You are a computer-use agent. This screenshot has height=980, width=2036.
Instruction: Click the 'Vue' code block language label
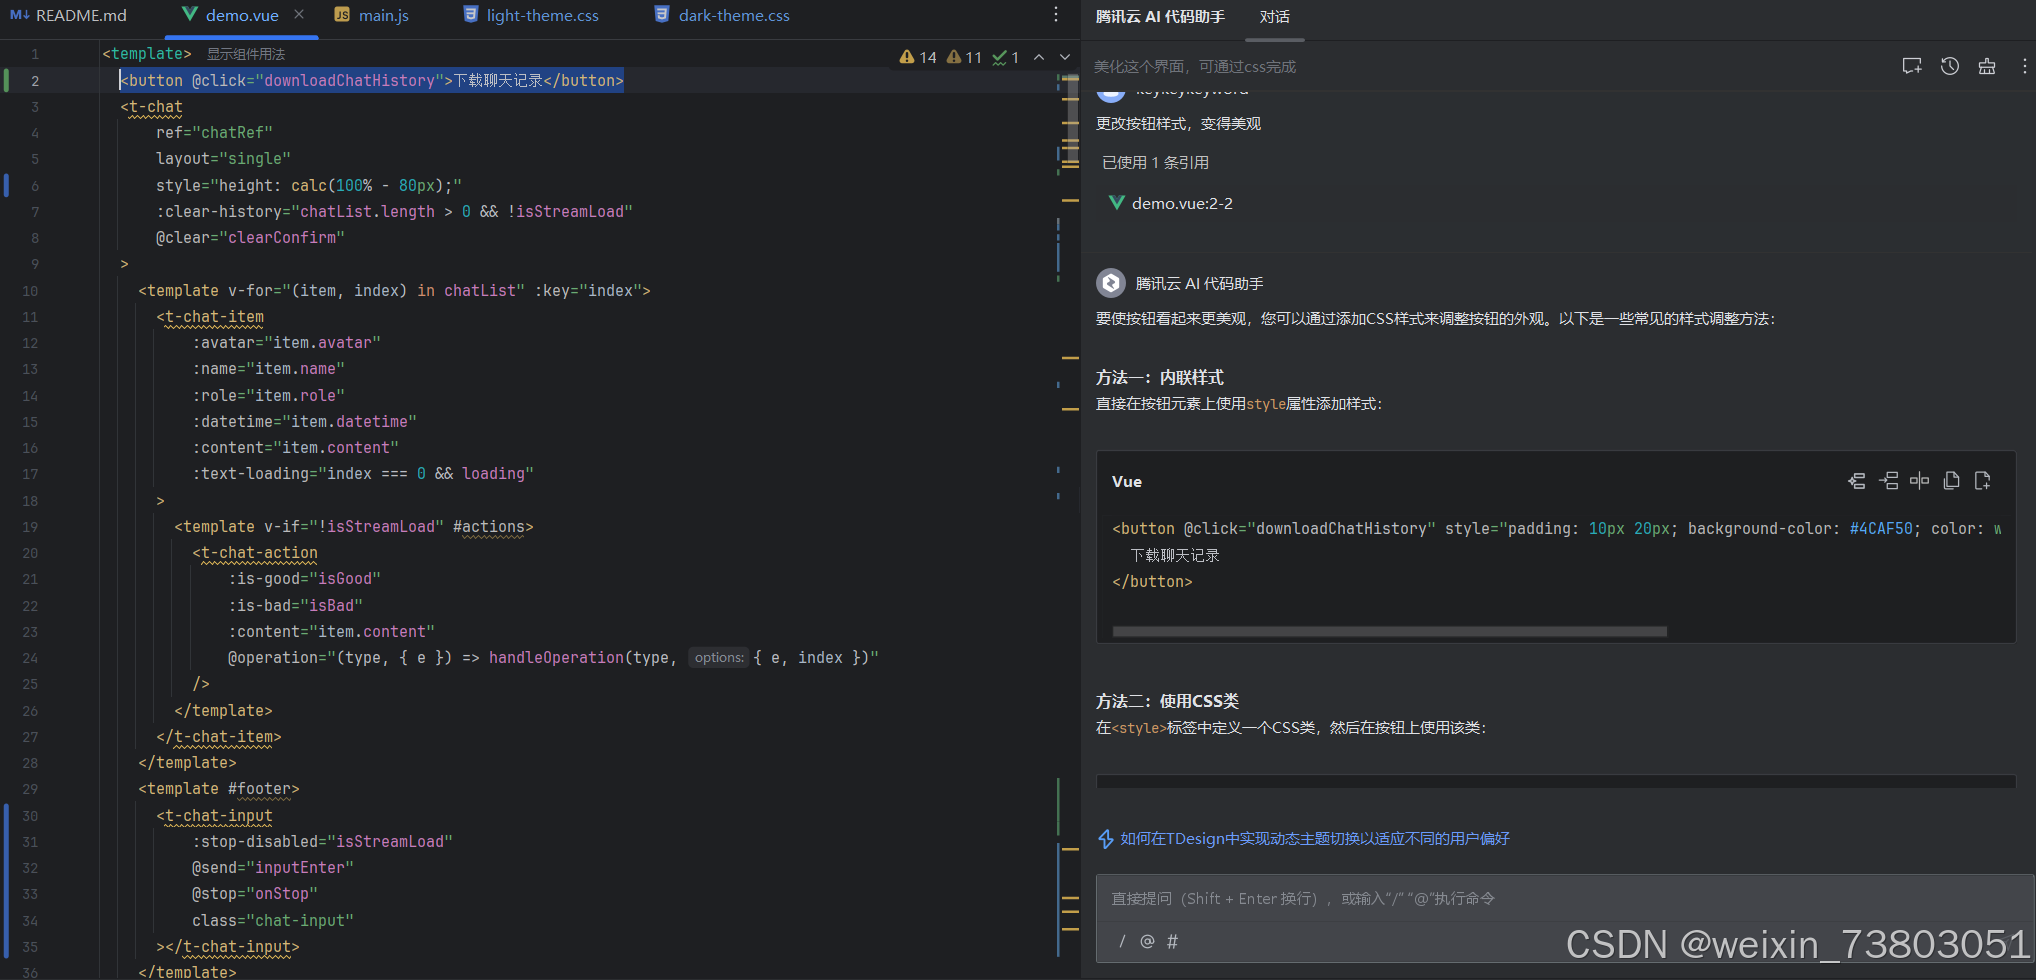(1127, 481)
